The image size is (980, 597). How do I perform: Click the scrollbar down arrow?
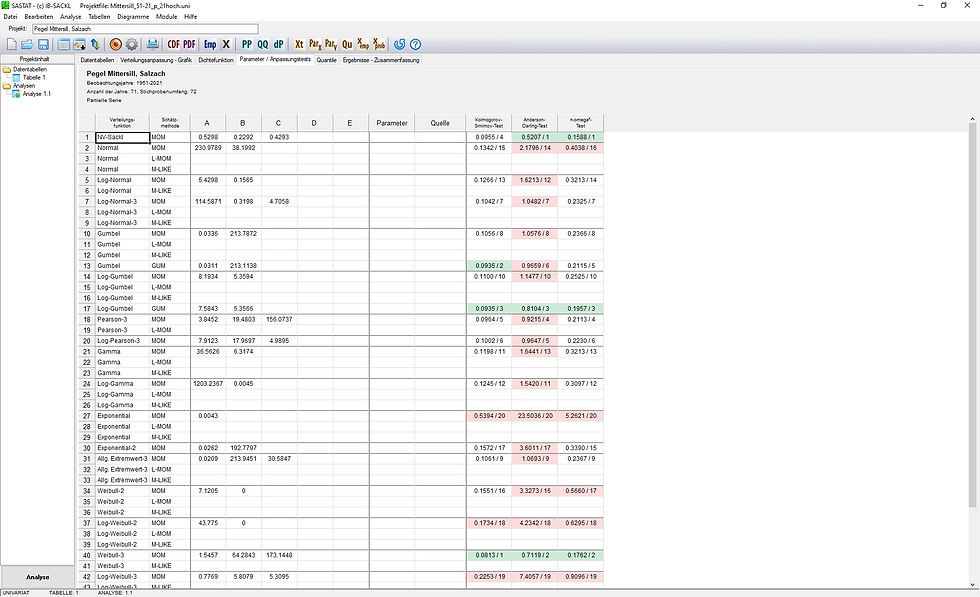(972, 585)
